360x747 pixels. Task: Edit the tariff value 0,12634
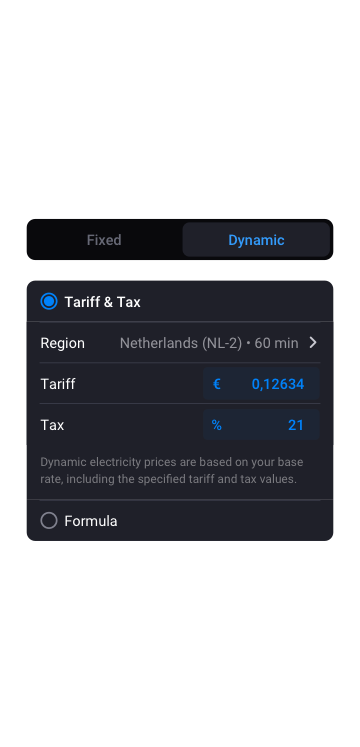click(278, 384)
